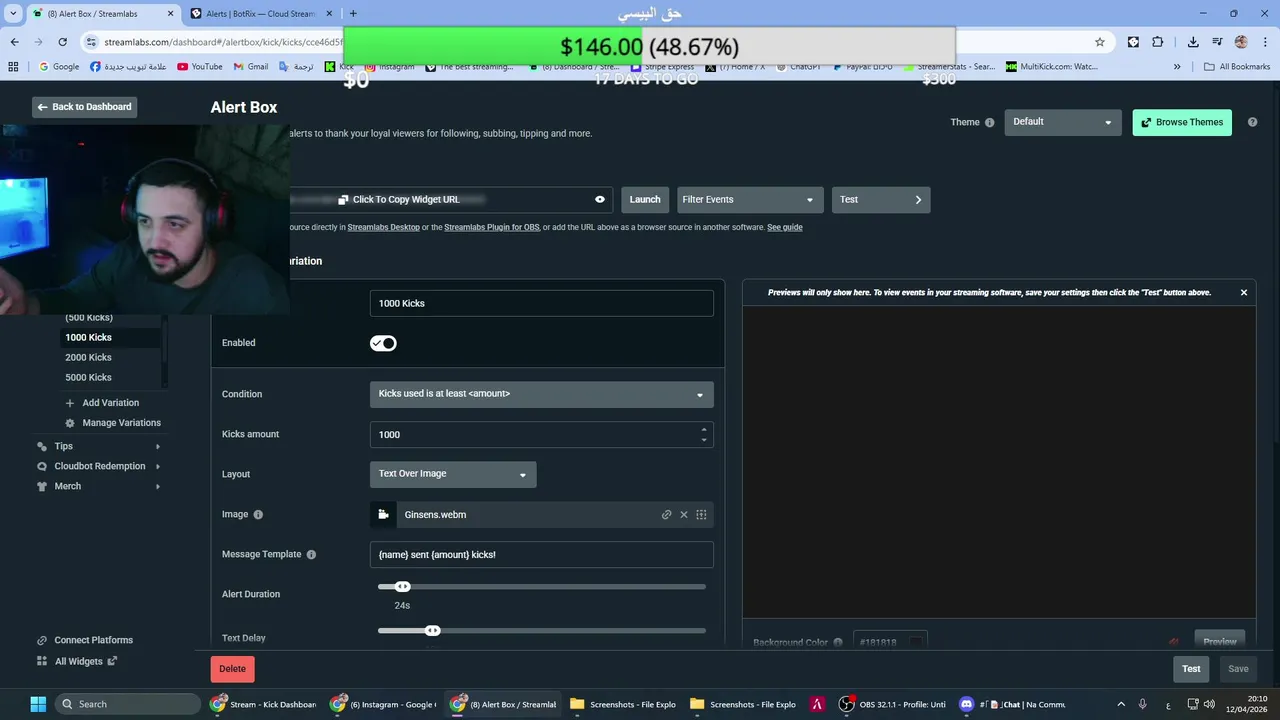This screenshot has height=720, width=1280.
Task: Expand the Cloudbot Redemption section
Action: 158,466
